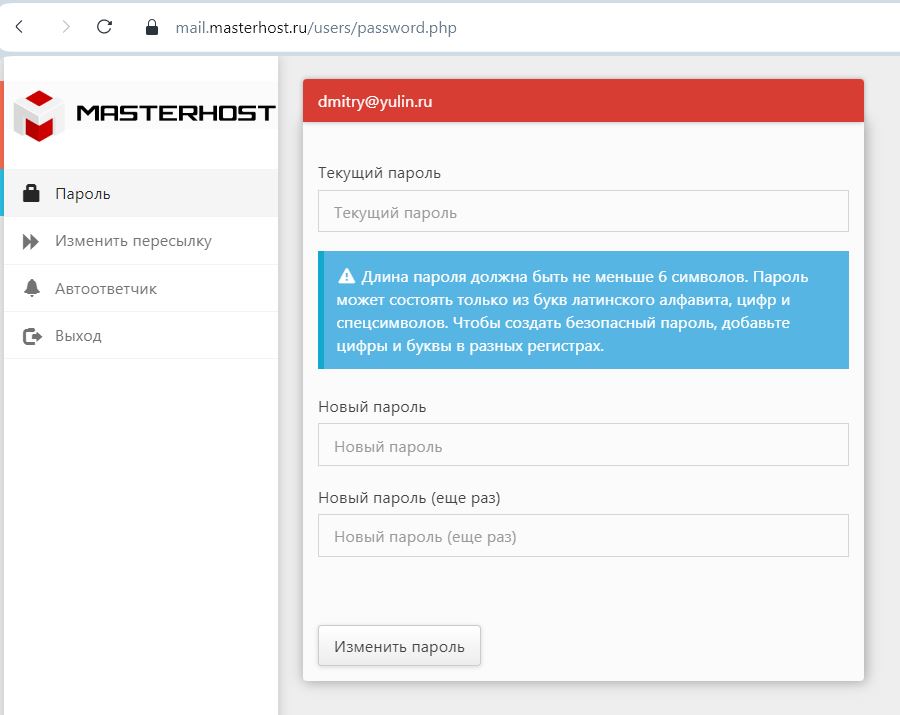900x715 pixels.
Task: Click the padlock site security icon
Action: pyautogui.click(x=152, y=27)
